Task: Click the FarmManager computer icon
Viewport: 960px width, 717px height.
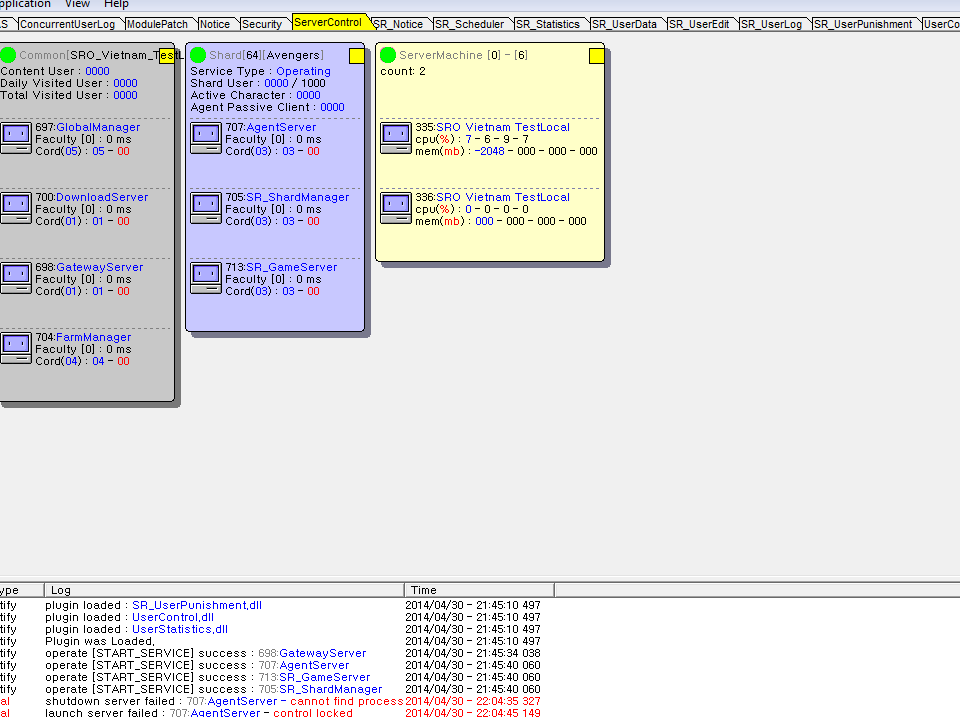Action: (15, 348)
